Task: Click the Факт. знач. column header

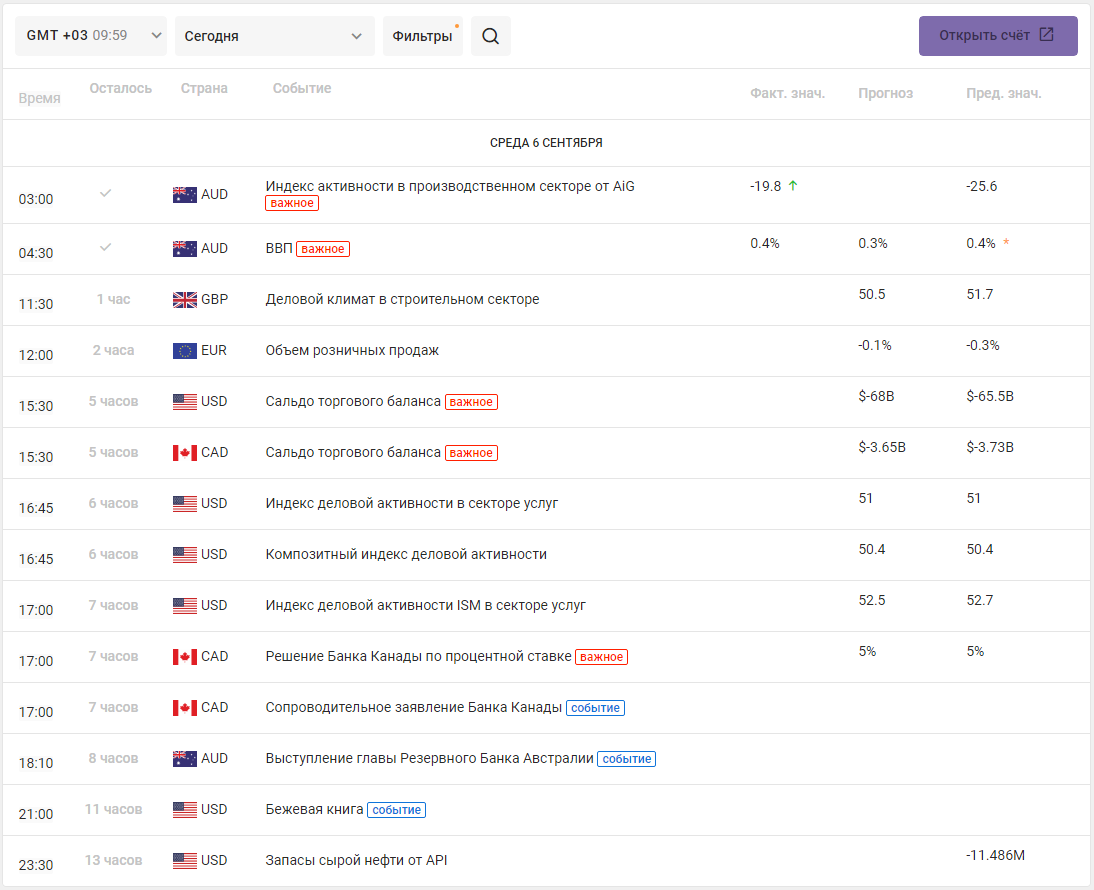Action: [x=788, y=93]
